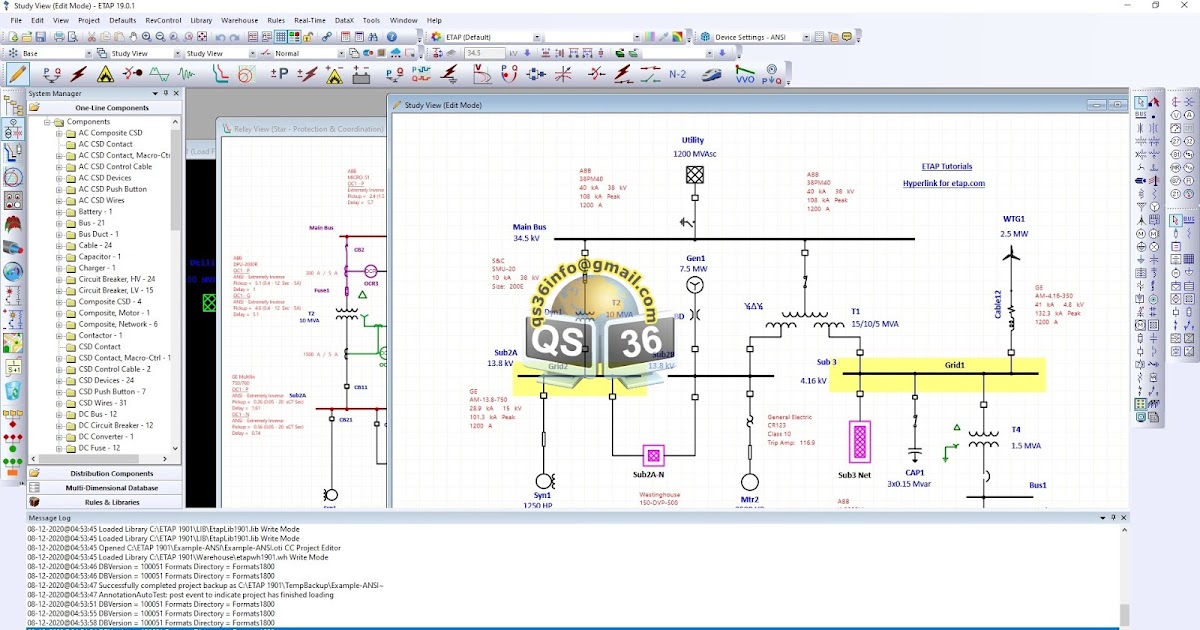Select the Utility power grid symbol
The width and height of the screenshot is (1200, 630).
tap(693, 175)
